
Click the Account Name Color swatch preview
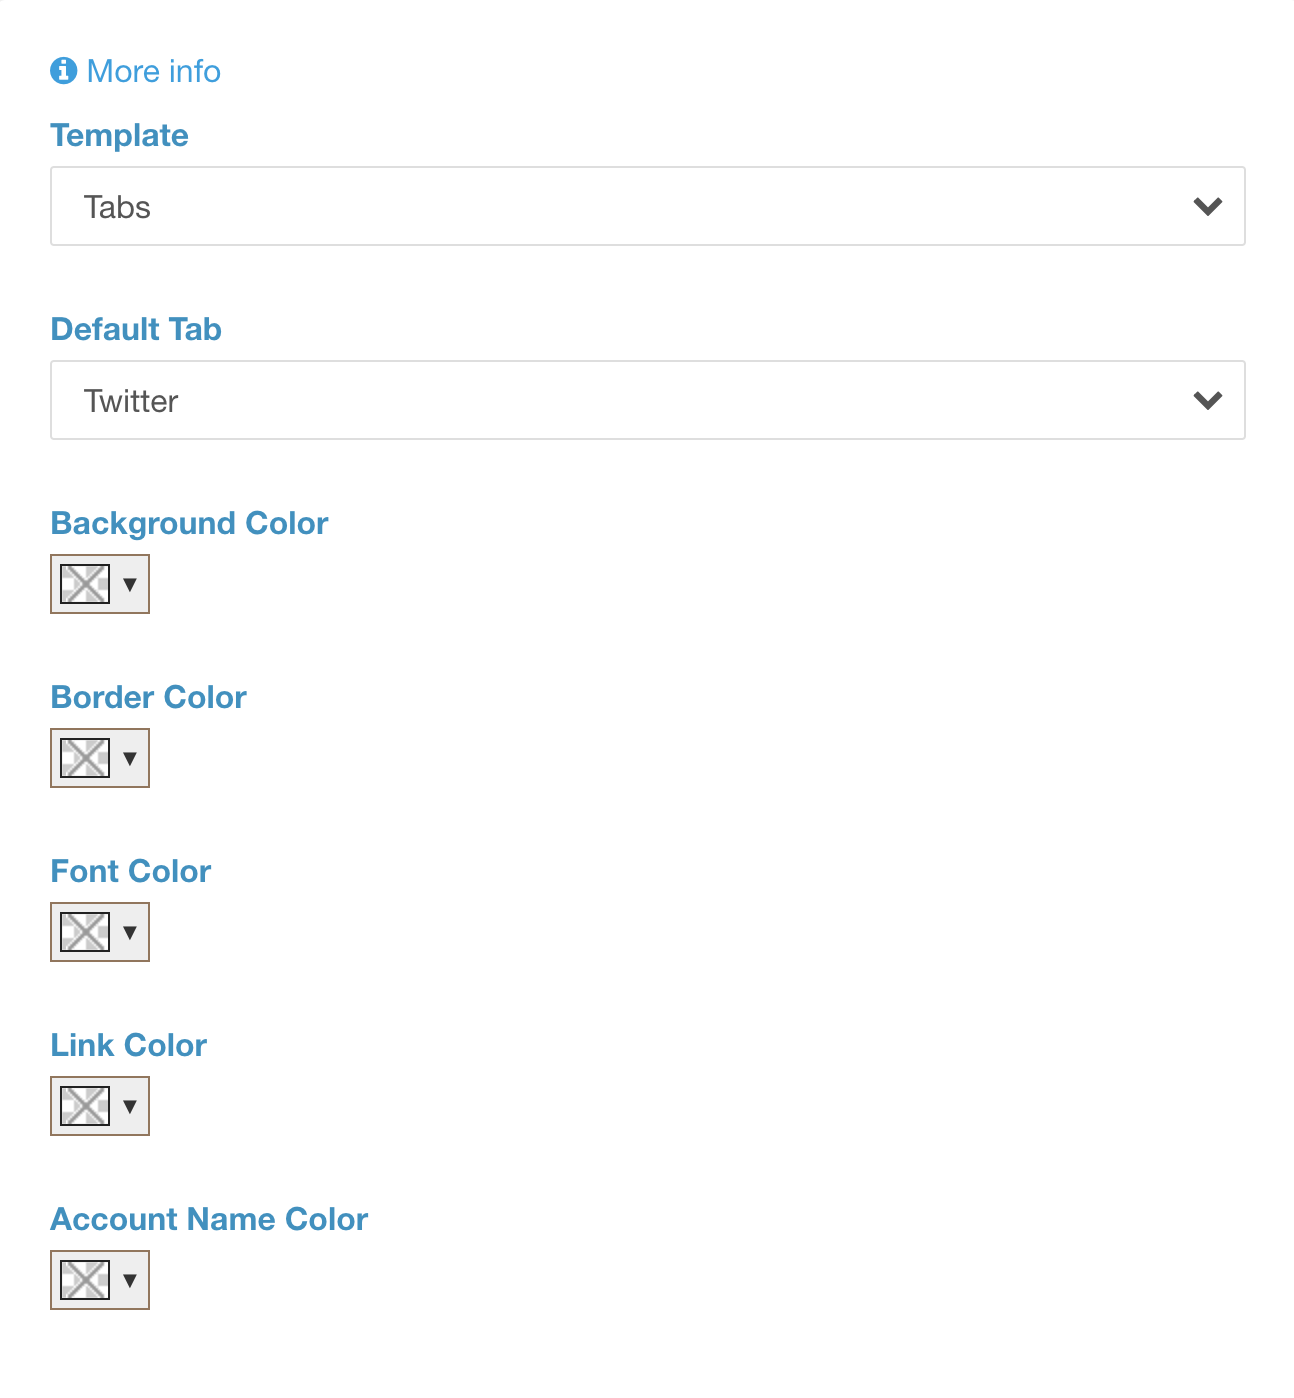pyautogui.click(x=85, y=1280)
